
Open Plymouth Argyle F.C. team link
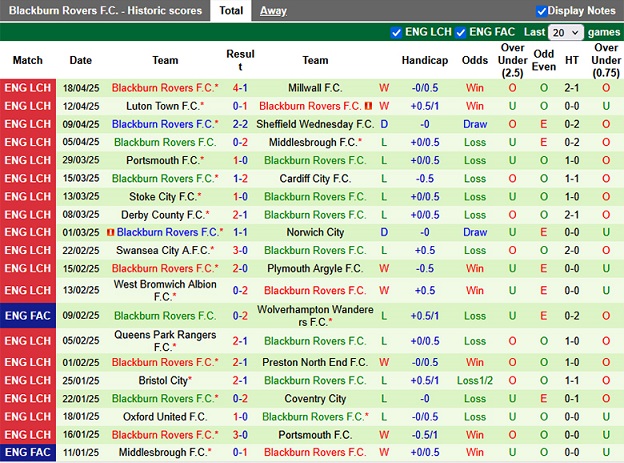click(x=315, y=268)
